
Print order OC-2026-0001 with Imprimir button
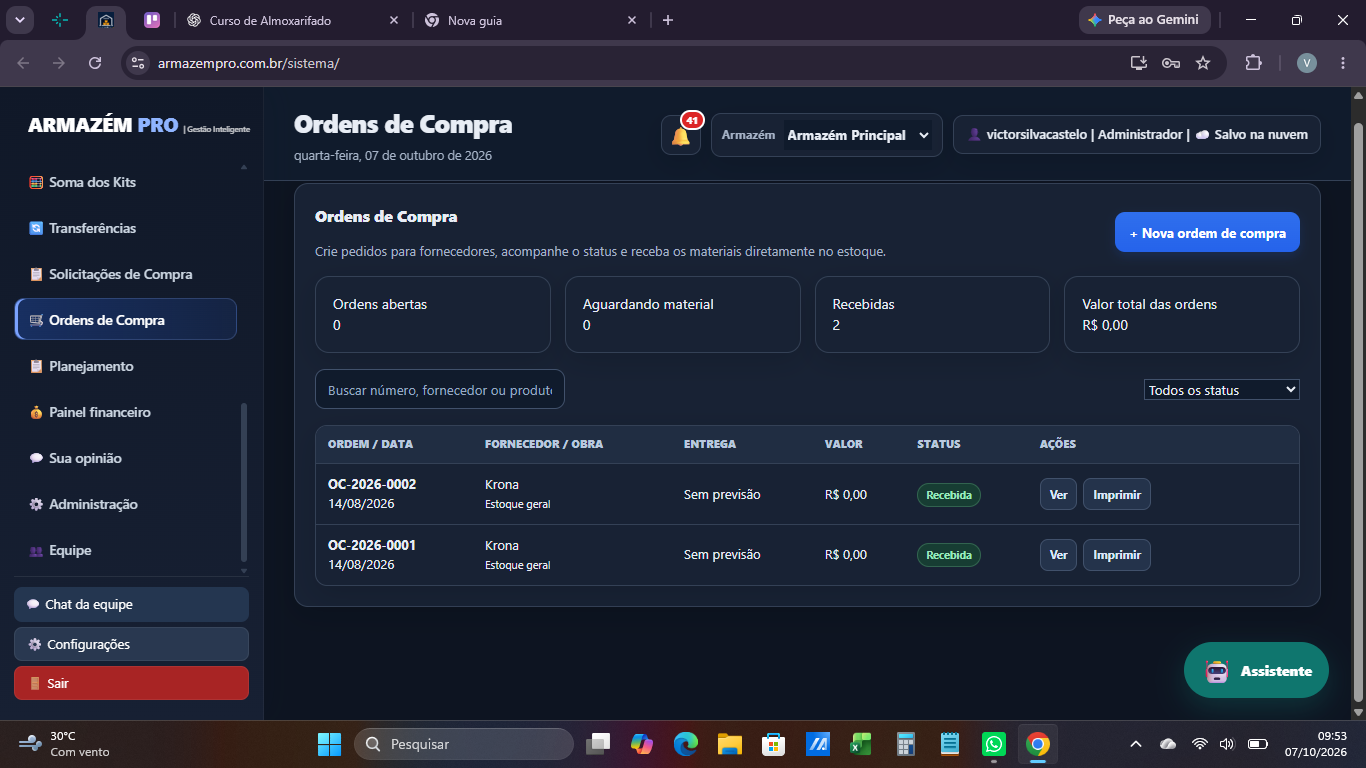(1116, 555)
